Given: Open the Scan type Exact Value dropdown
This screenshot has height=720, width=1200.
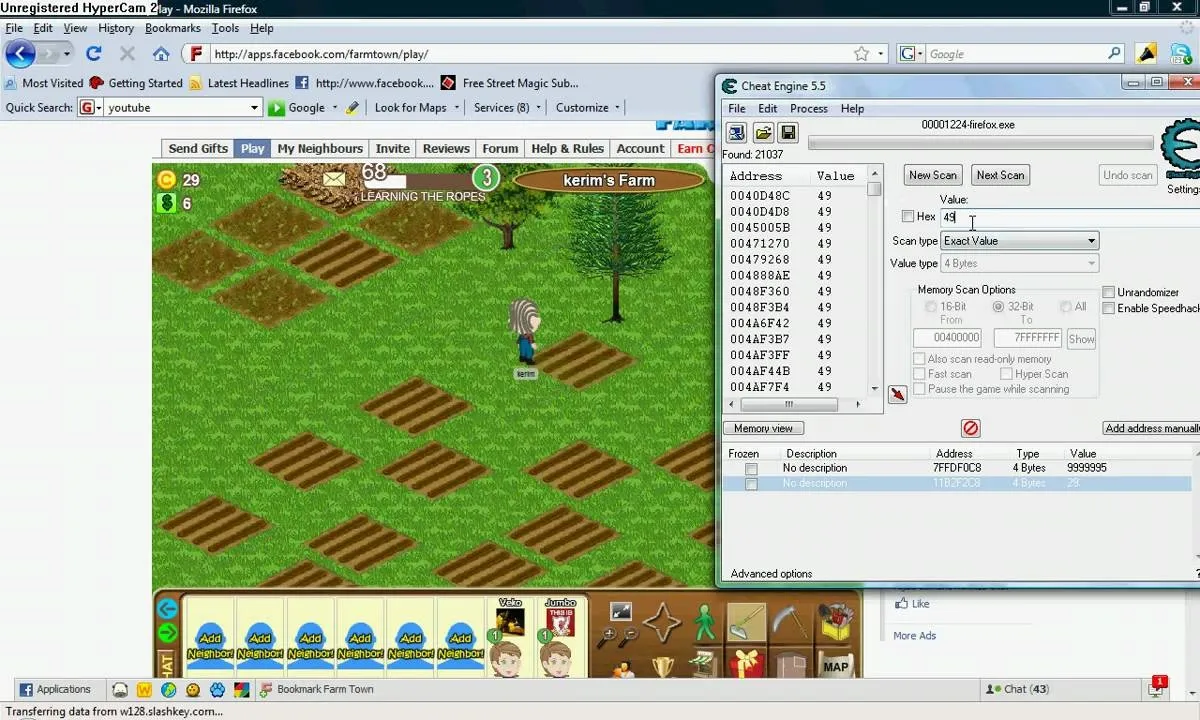Looking at the screenshot, I should pyautogui.click(x=1020, y=241).
